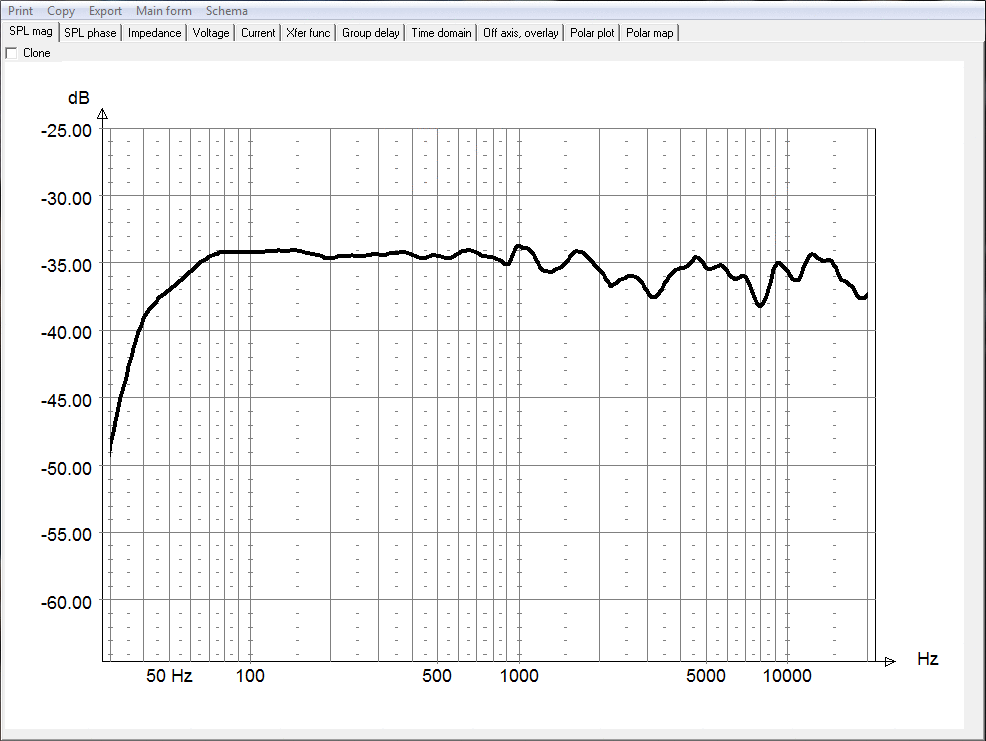Open the Copy menu
Image resolution: width=986 pixels, height=741 pixels.
(x=61, y=11)
